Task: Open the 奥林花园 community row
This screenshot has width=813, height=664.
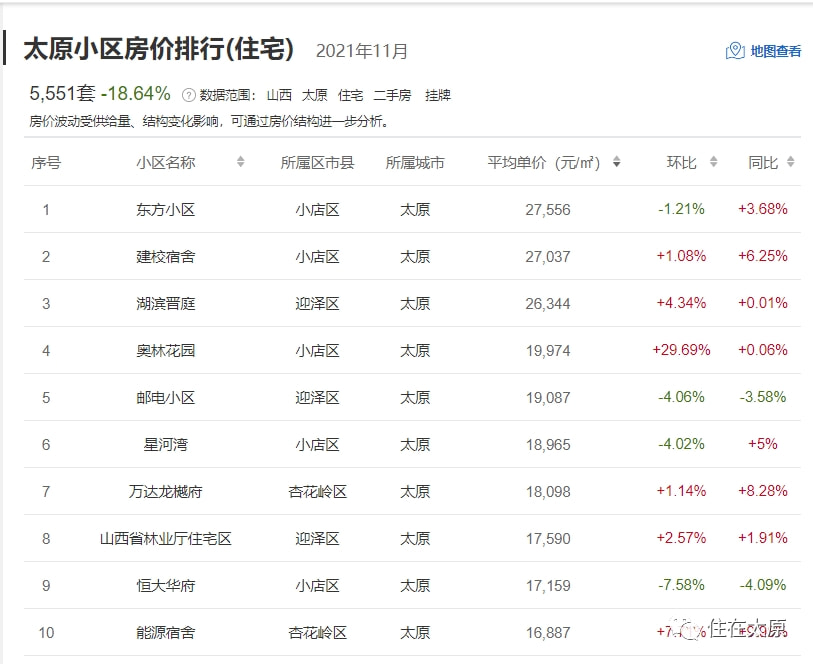Action: pyautogui.click(x=166, y=350)
